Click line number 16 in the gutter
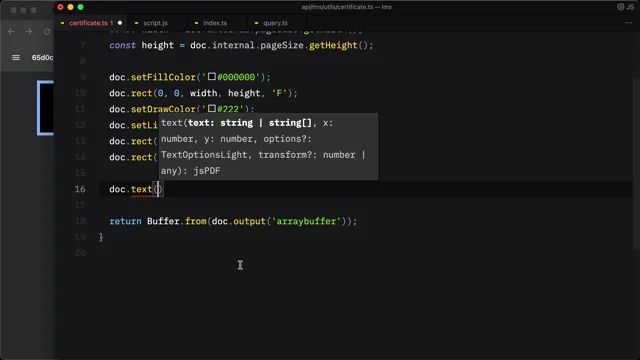The height and width of the screenshot is (360, 640). [x=80, y=189]
